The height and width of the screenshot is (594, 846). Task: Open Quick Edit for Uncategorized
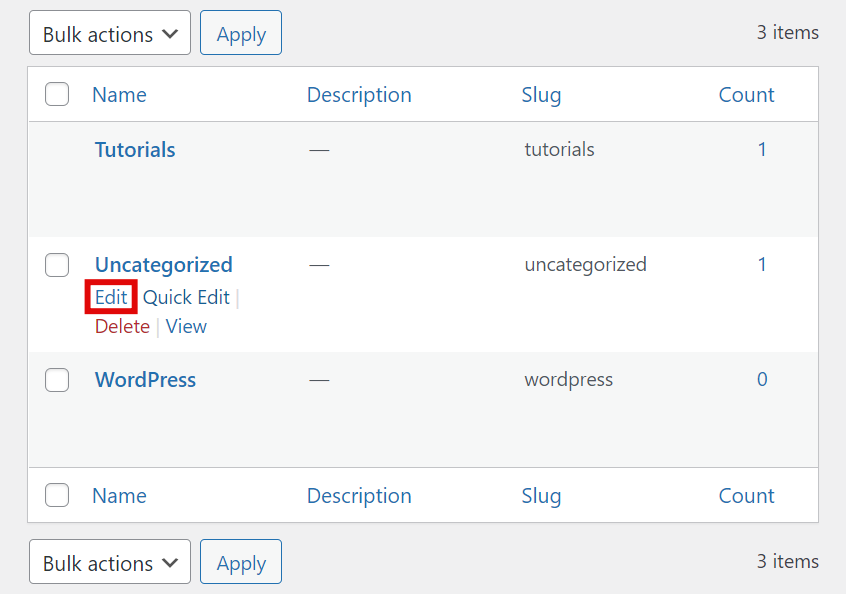(186, 297)
